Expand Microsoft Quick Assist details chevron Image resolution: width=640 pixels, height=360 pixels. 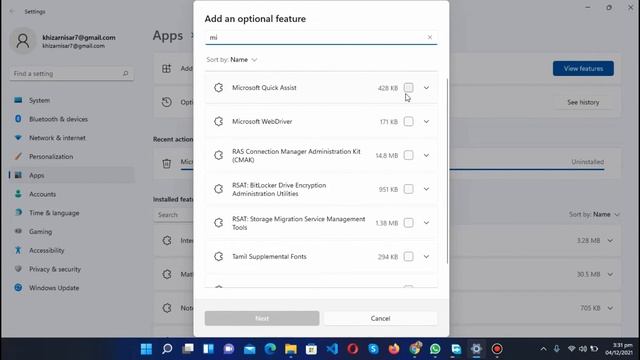pos(426,88)
